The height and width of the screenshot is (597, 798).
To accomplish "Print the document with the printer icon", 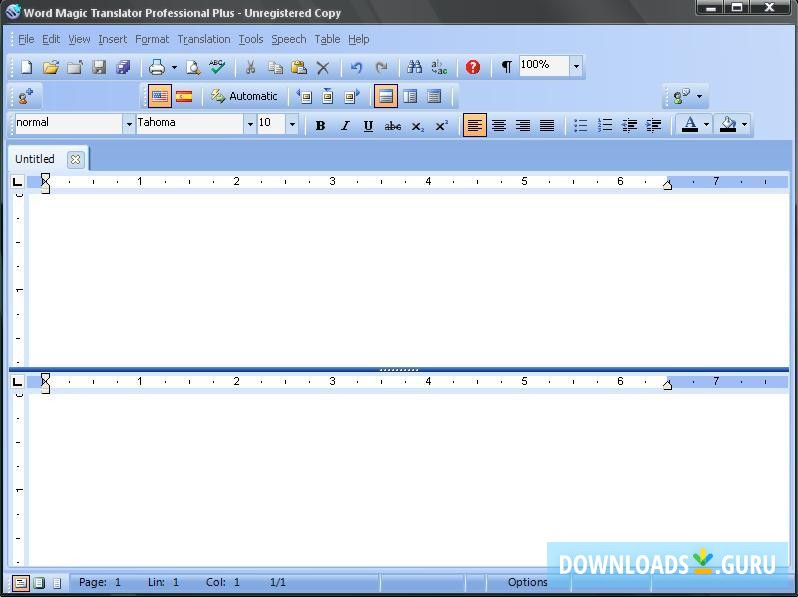I will tap(157, 67).
